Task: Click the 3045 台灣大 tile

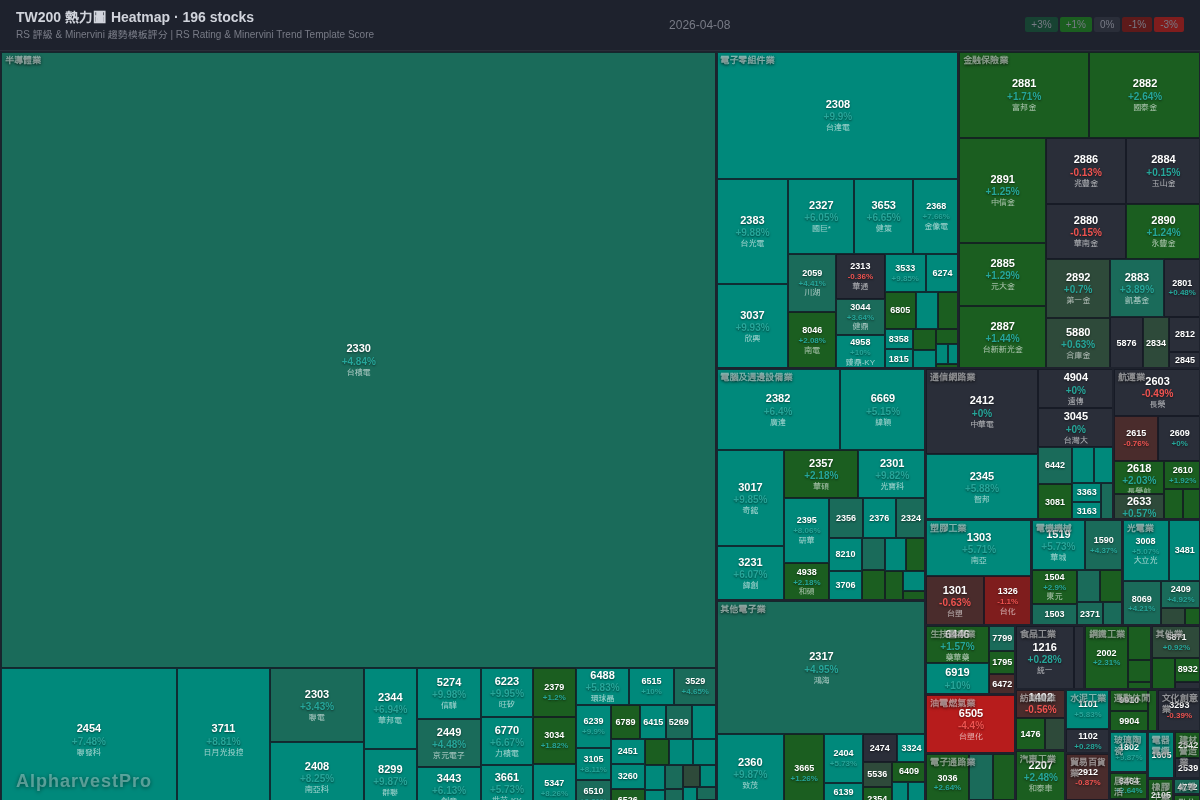Action: 1076,427
